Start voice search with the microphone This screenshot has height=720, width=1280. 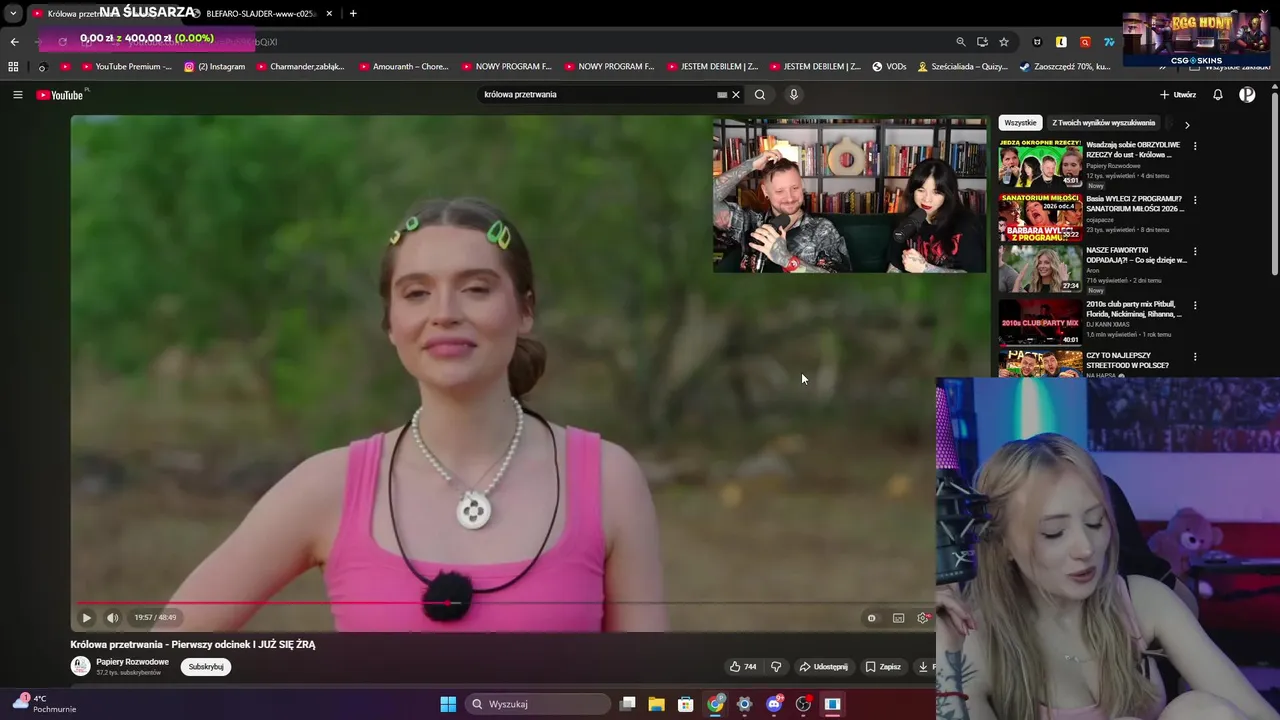(794, 95)
